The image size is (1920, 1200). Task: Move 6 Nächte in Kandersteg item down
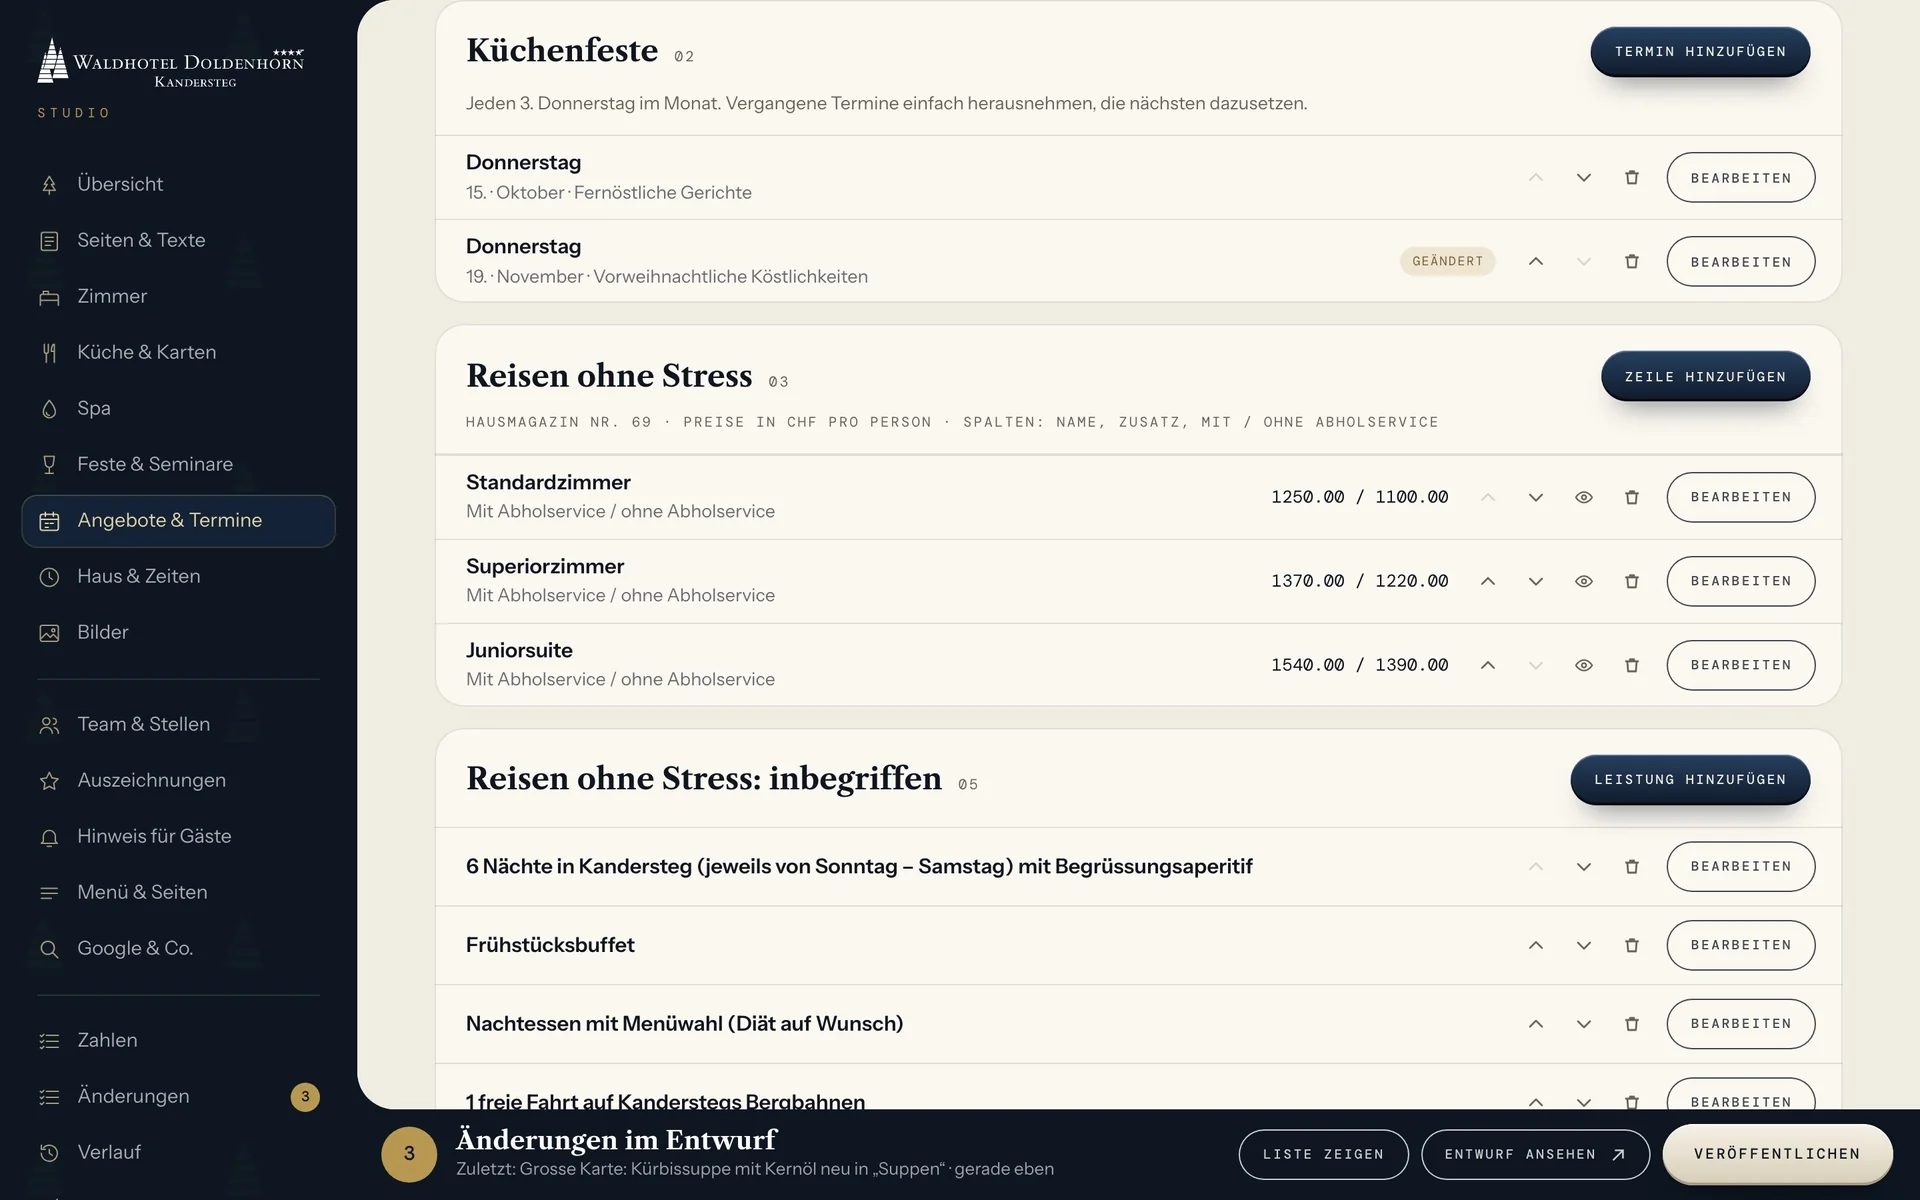point(1584,867)
